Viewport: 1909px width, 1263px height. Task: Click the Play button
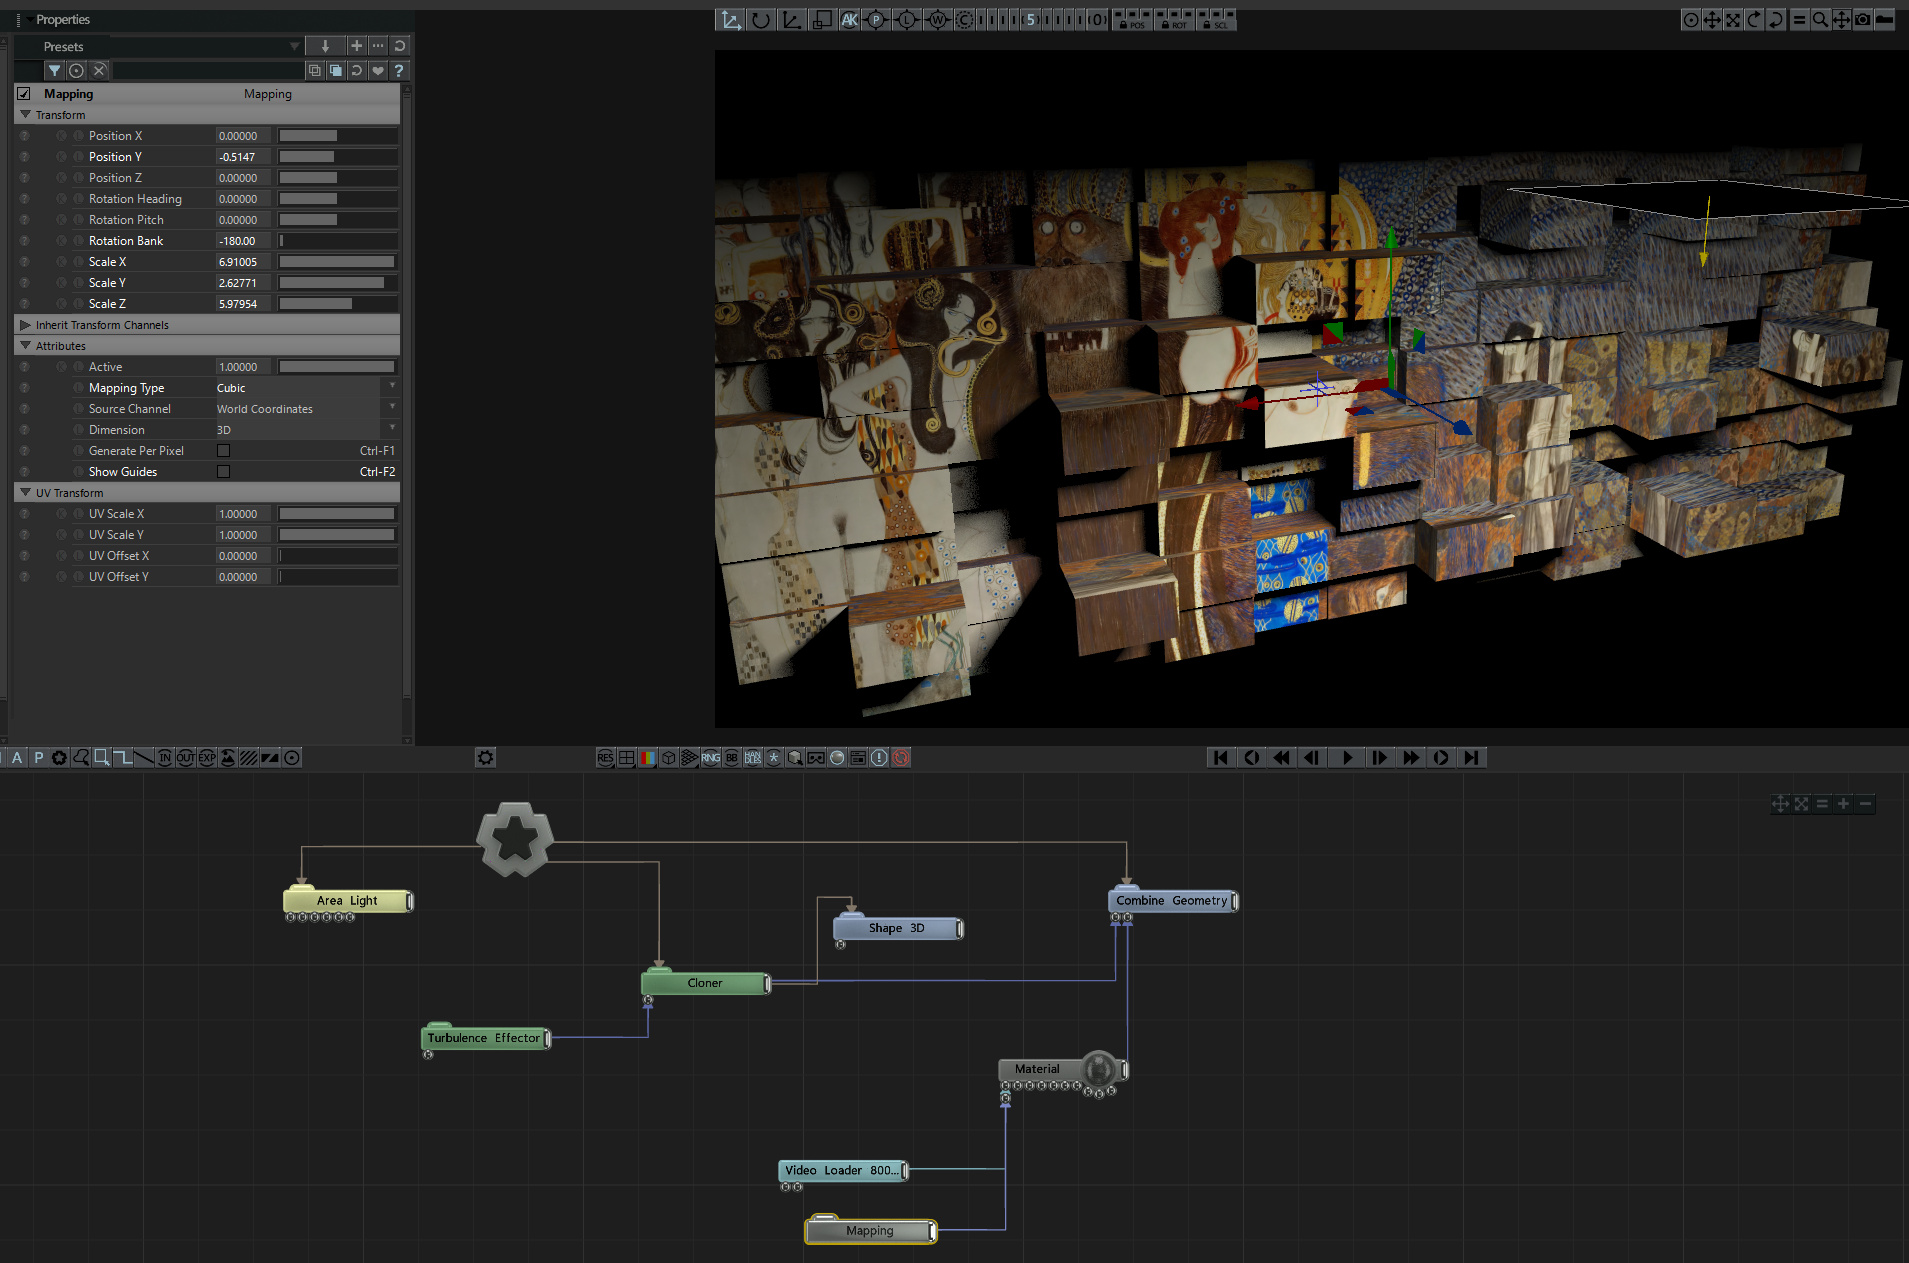1346,758
